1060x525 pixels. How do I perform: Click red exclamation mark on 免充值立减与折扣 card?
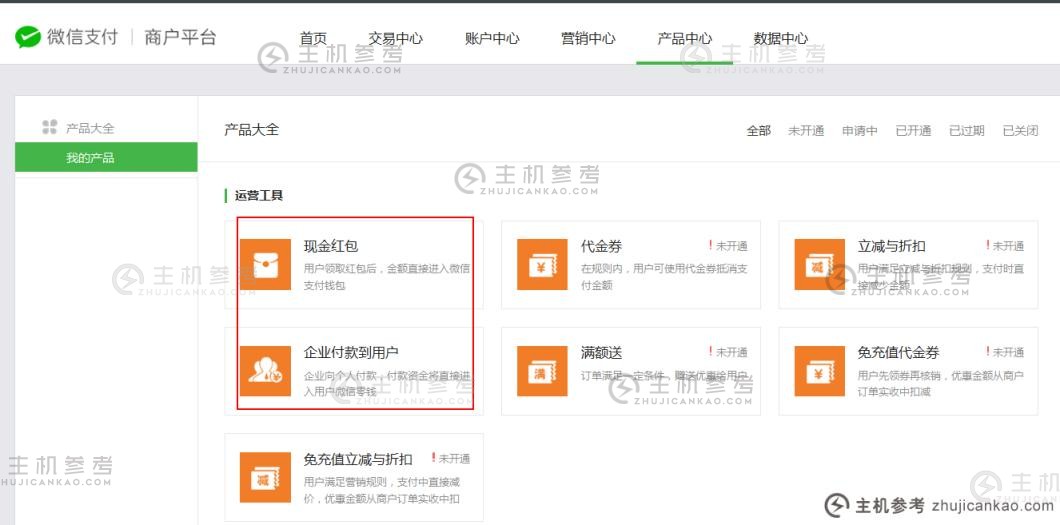433,458
